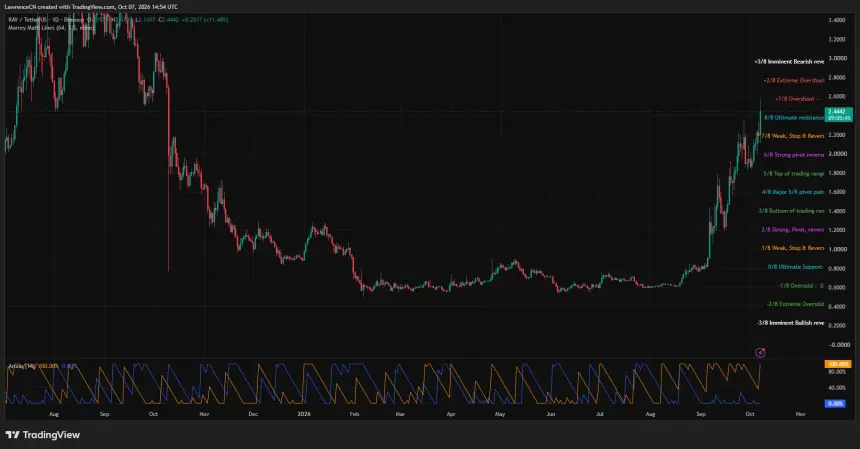Click the -2/8 Extreme Oversold label
This screenshot has height=449, width=860.
tap(795, 304)
